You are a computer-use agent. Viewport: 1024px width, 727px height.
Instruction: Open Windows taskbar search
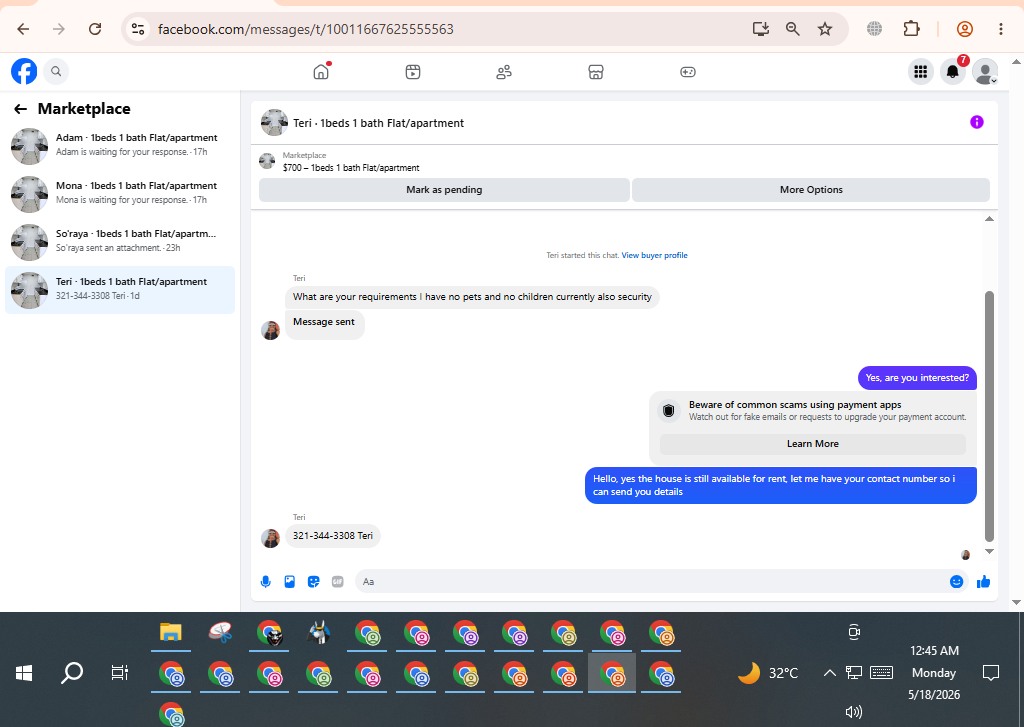[72, 673]
